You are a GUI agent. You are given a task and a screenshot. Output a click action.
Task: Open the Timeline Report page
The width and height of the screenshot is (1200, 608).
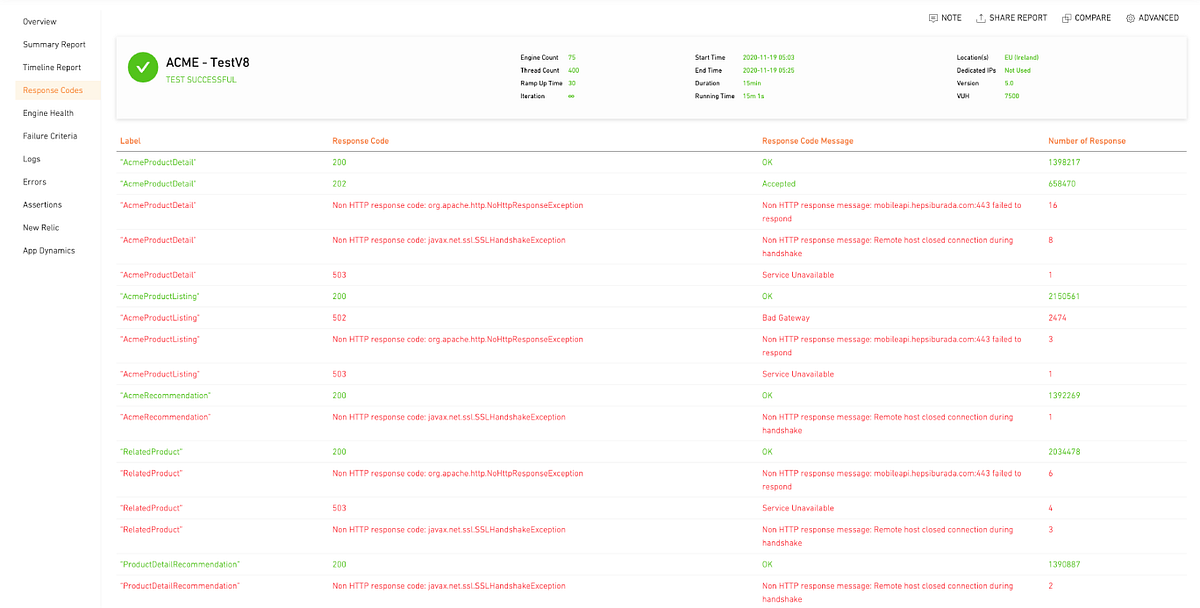click(x=52, y=67)
